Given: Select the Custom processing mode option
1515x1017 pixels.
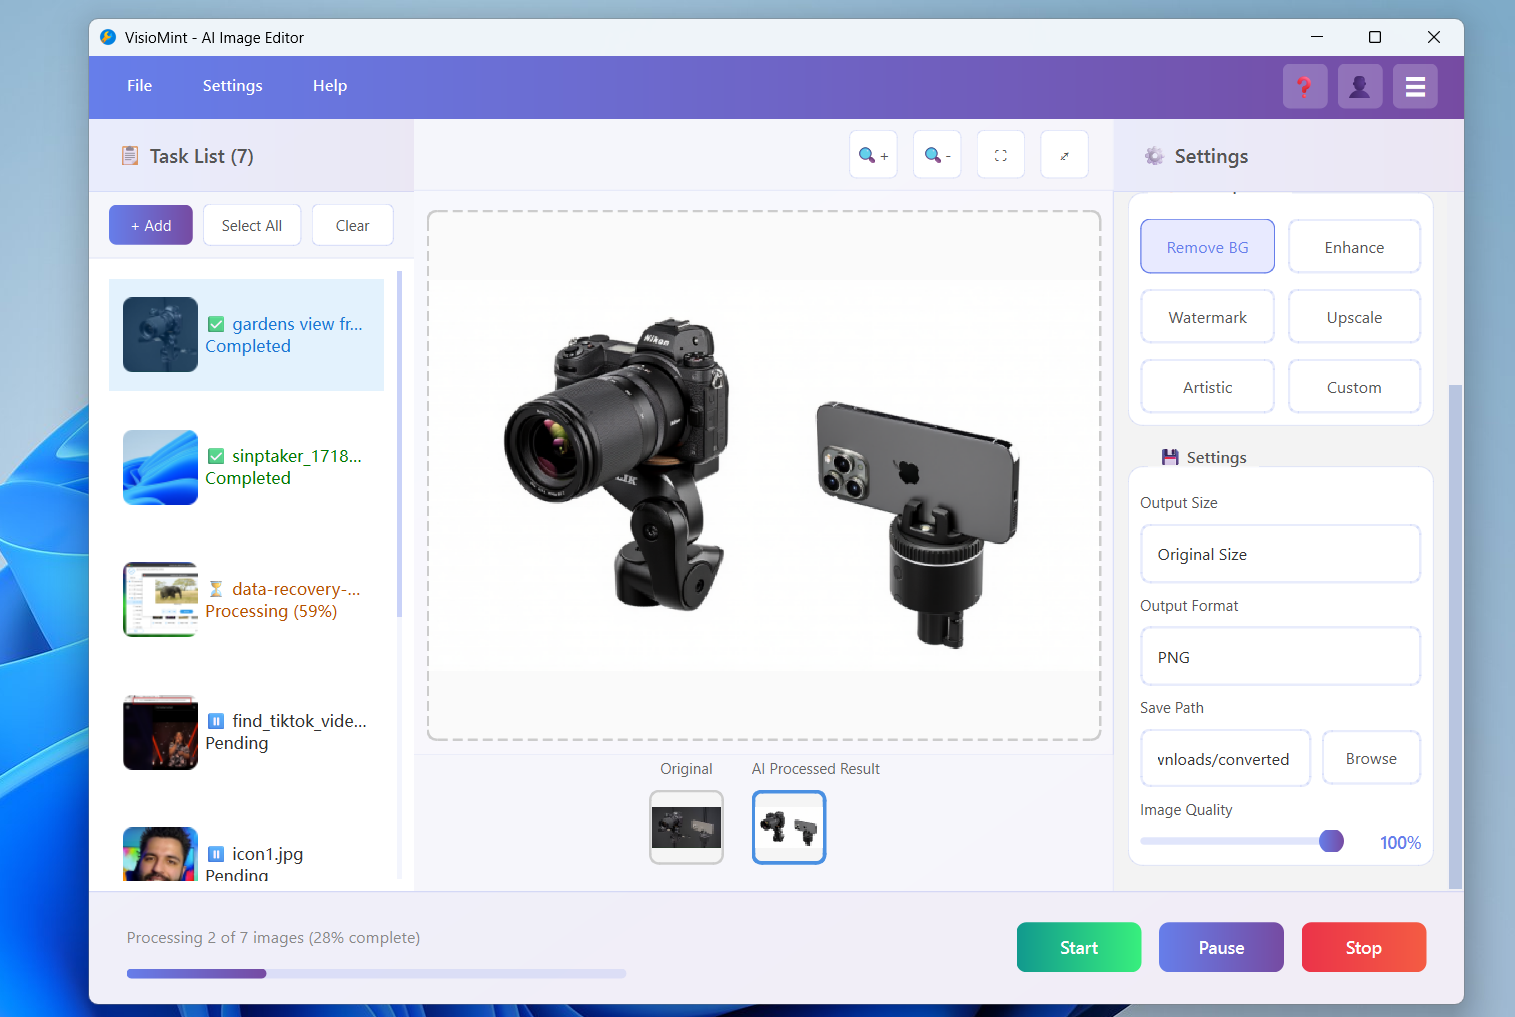Looking at the screenshot, I should point(1353,387).
